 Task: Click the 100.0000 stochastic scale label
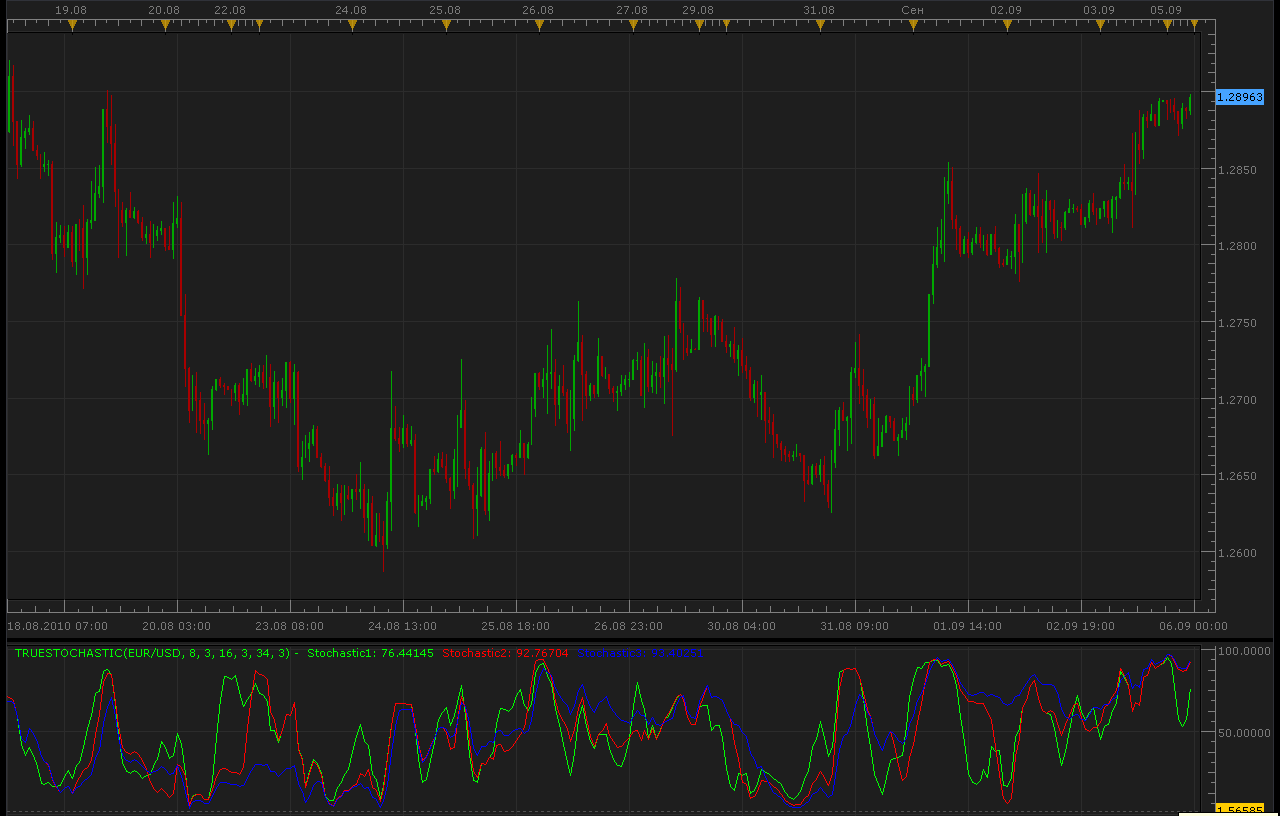pos(1244,651)
